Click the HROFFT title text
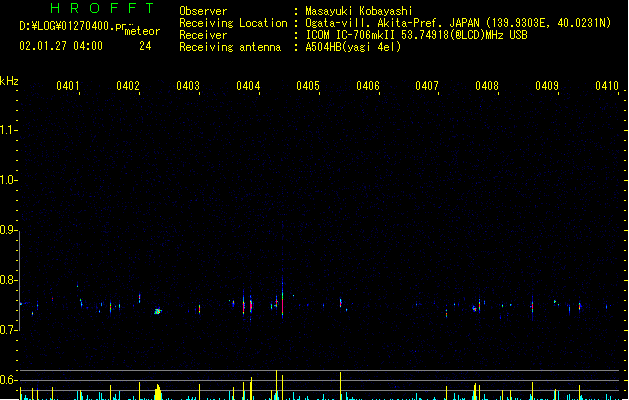The height and width of the screenshot is (400, 629). click(102, 8)
